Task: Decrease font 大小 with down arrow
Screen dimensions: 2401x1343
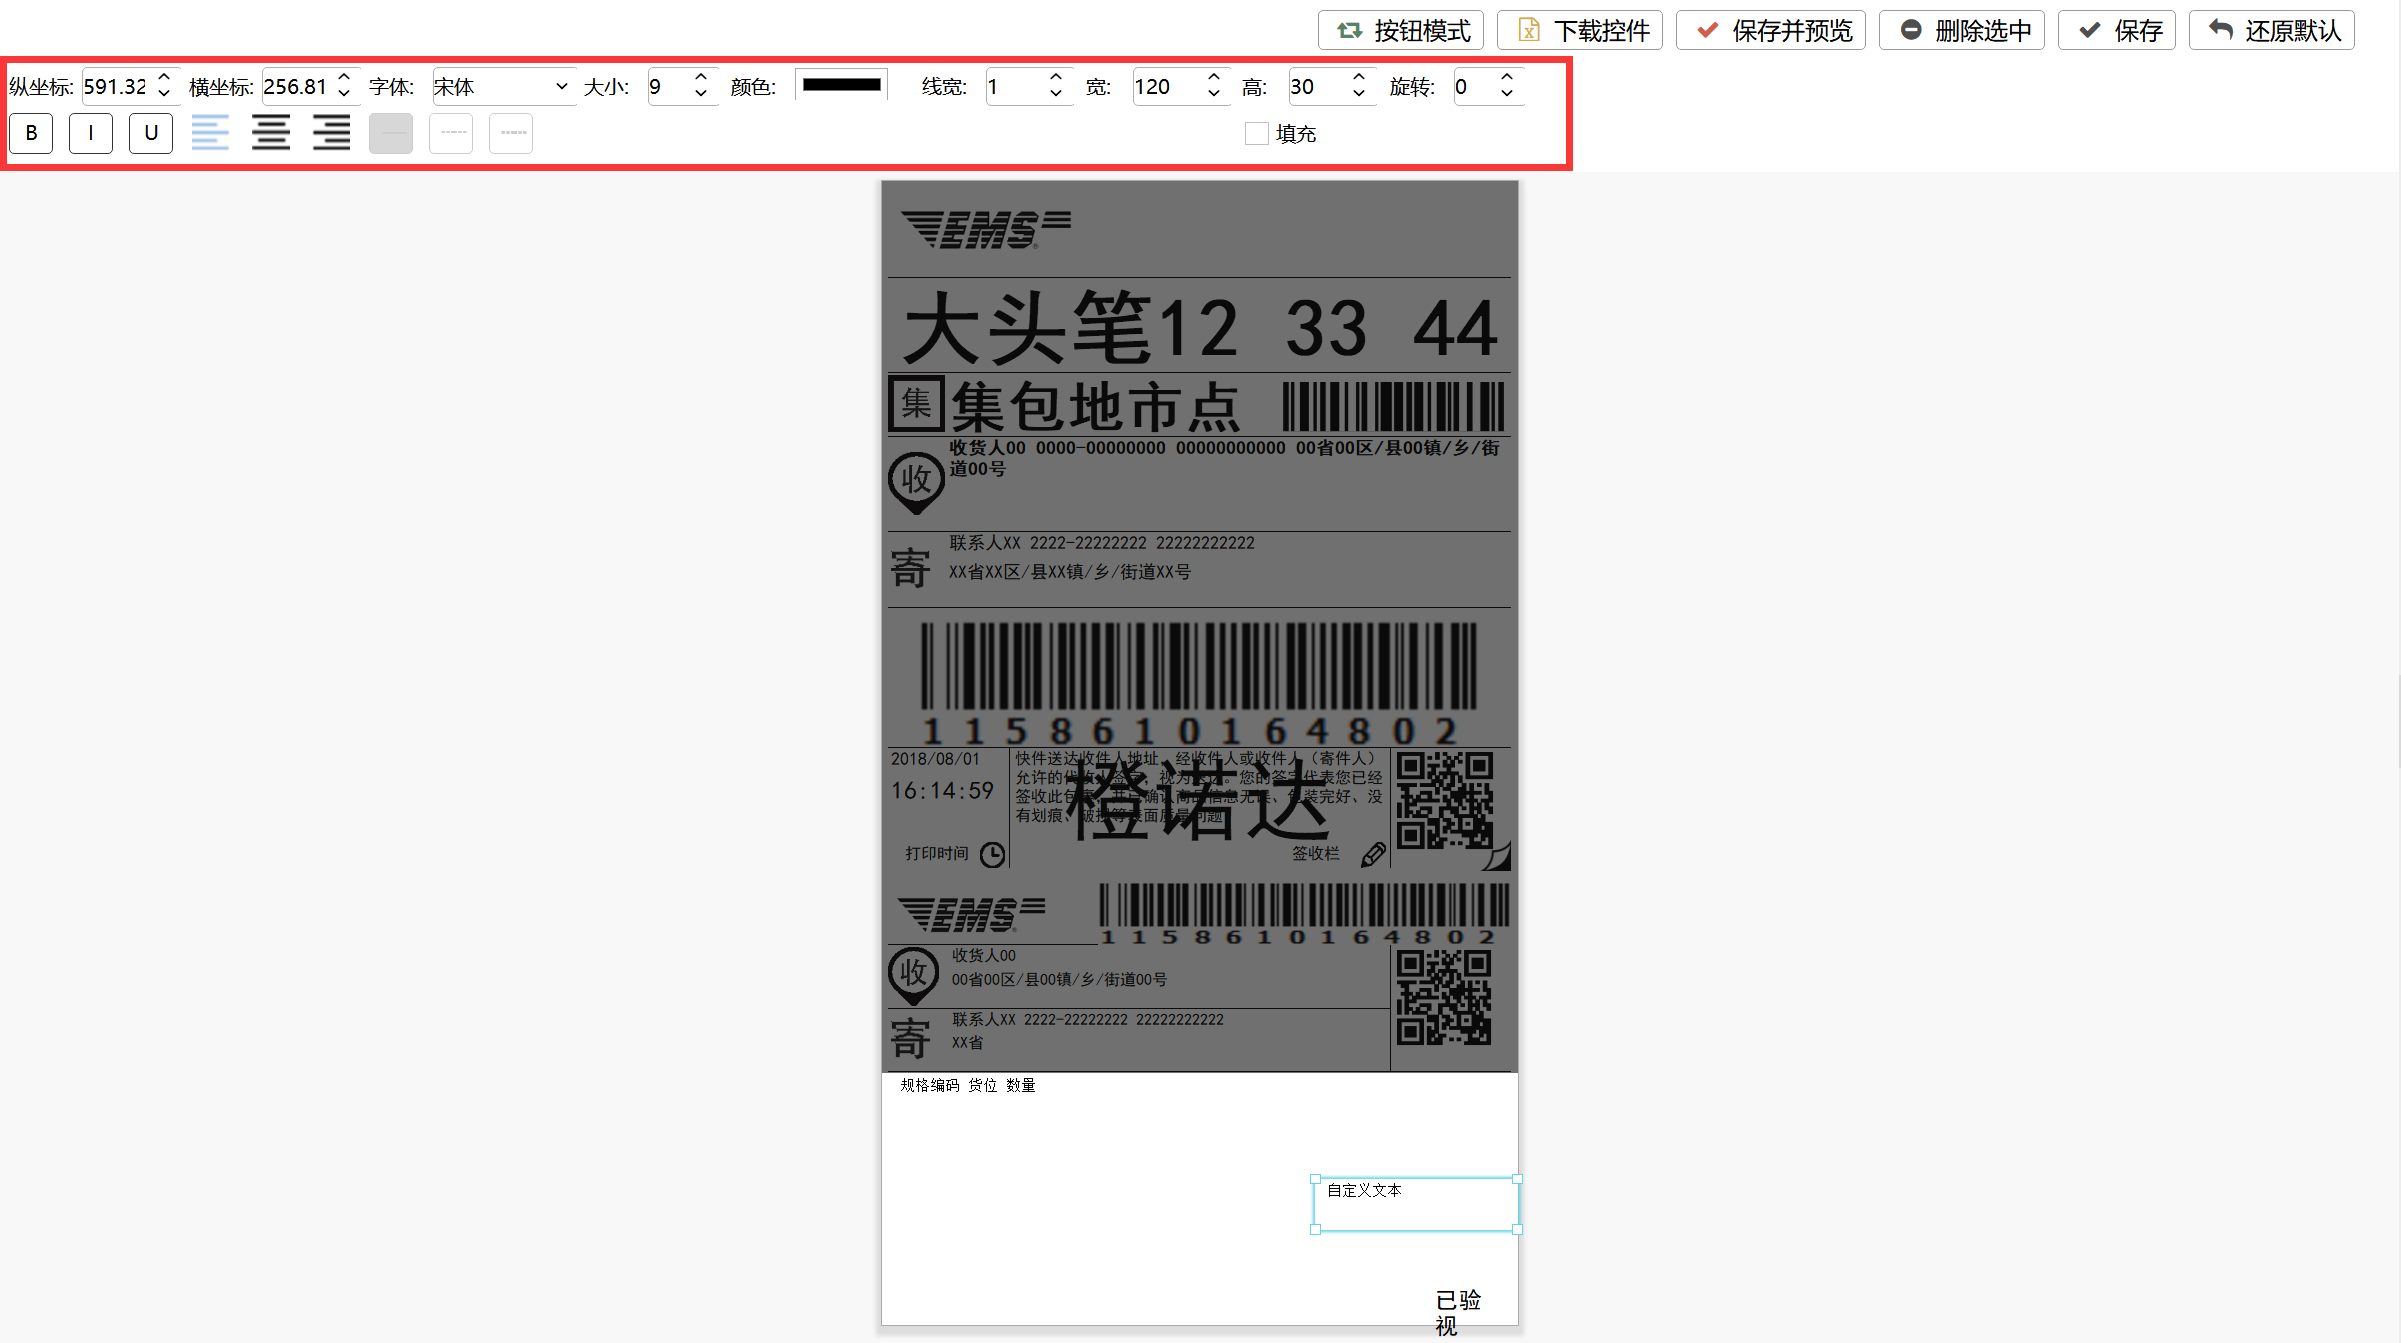Action: pos(701,94)
